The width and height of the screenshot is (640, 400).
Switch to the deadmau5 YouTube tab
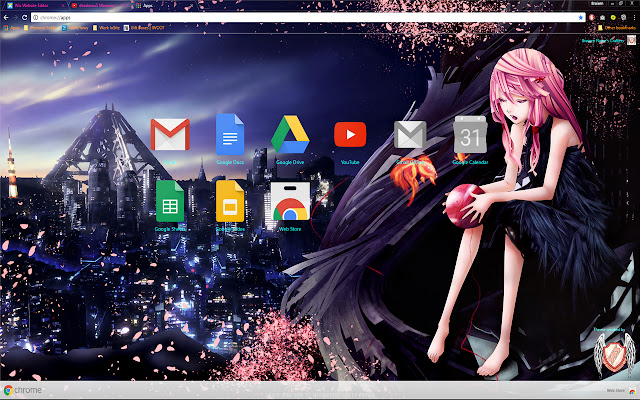[x=100, y=5]
